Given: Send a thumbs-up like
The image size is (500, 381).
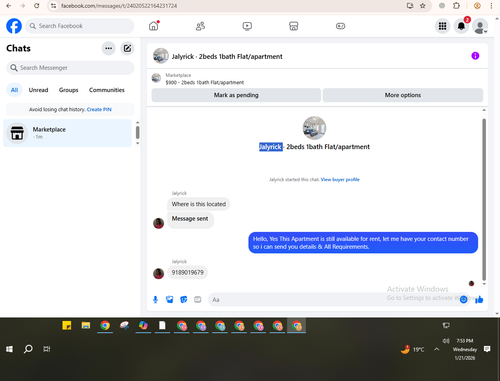Looking at the screenshot, I should pos(479,300).
